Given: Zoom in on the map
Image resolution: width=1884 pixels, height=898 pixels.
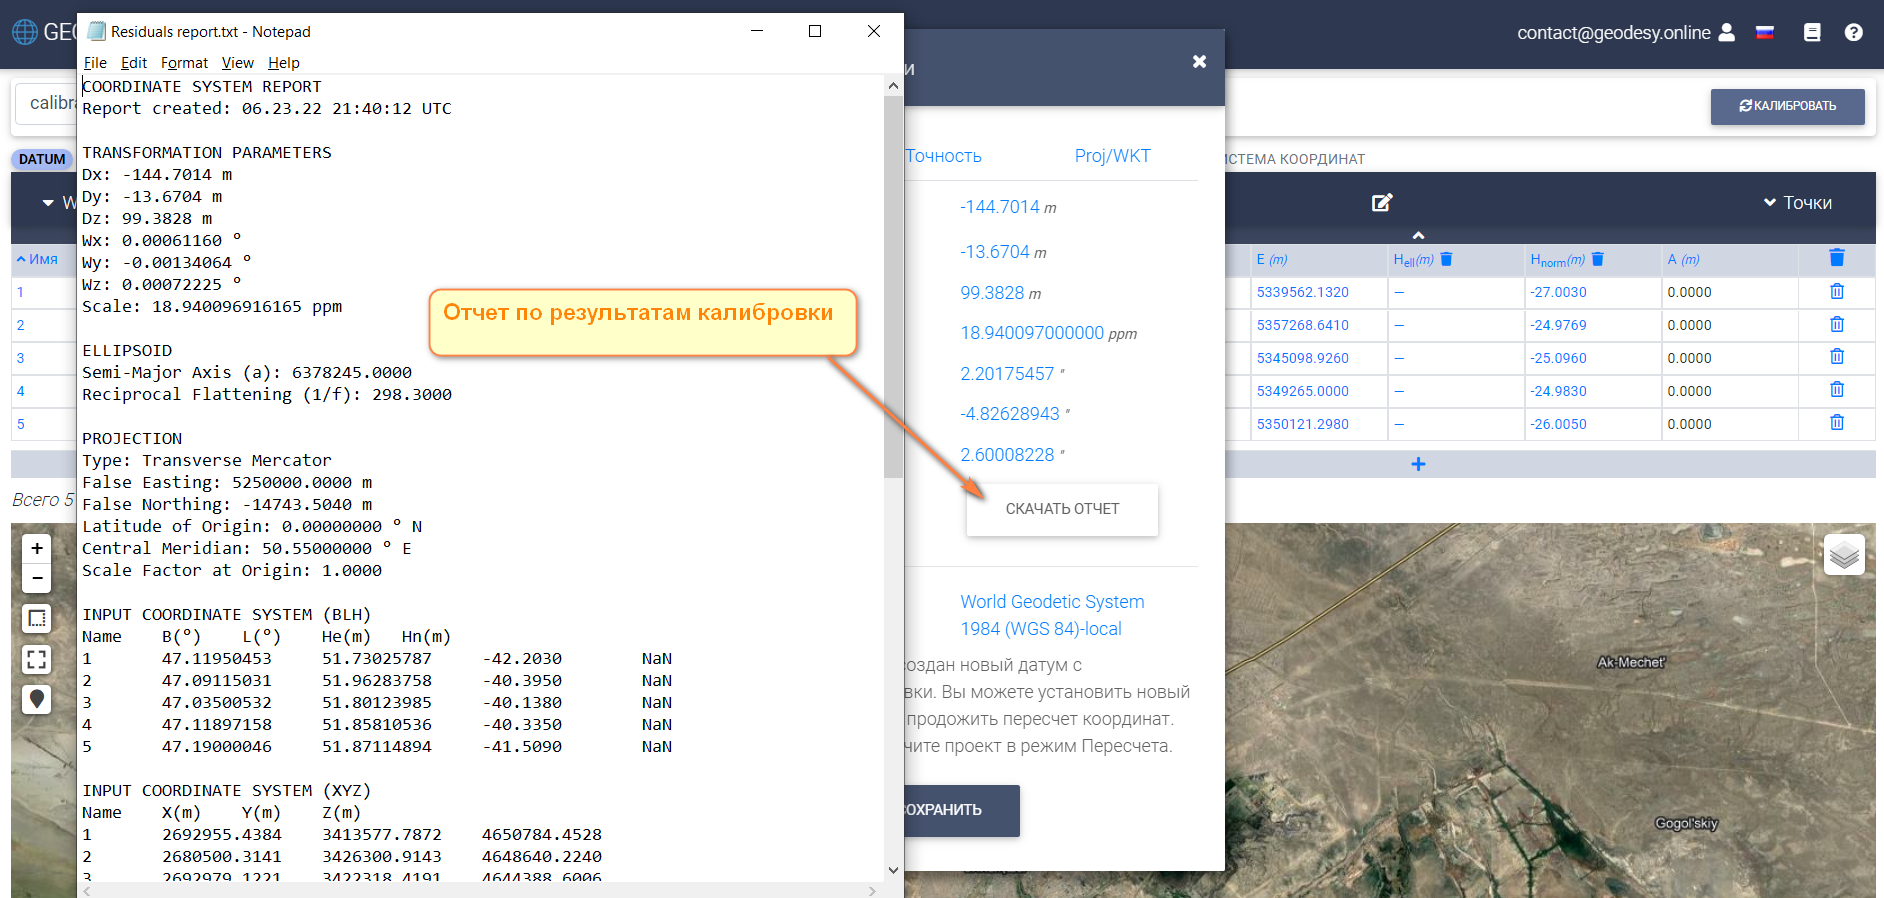Looking at the screenshot, I should pyautogui.click(x=37, y=548).
